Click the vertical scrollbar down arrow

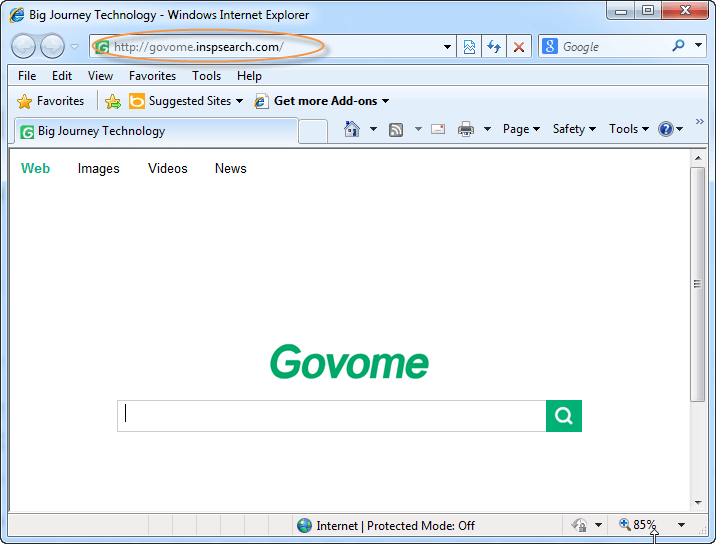click(x=698, y=502)
